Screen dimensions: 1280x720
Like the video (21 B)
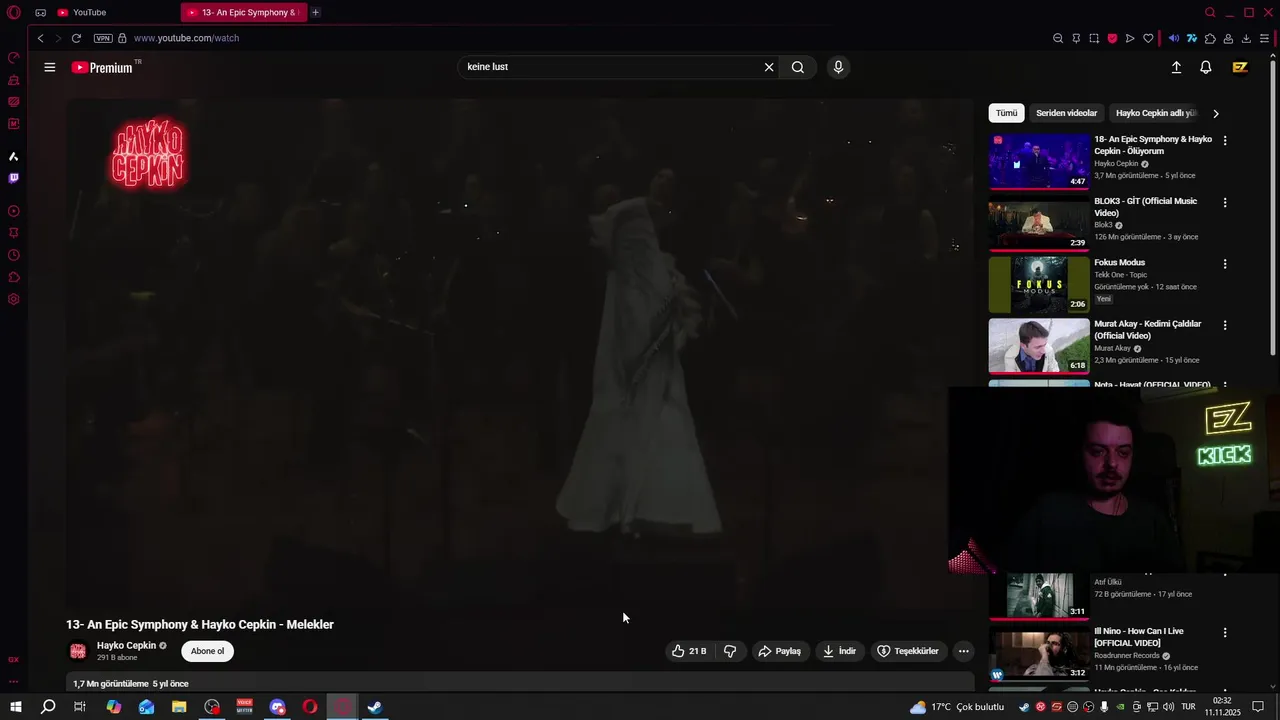[689, 651]
